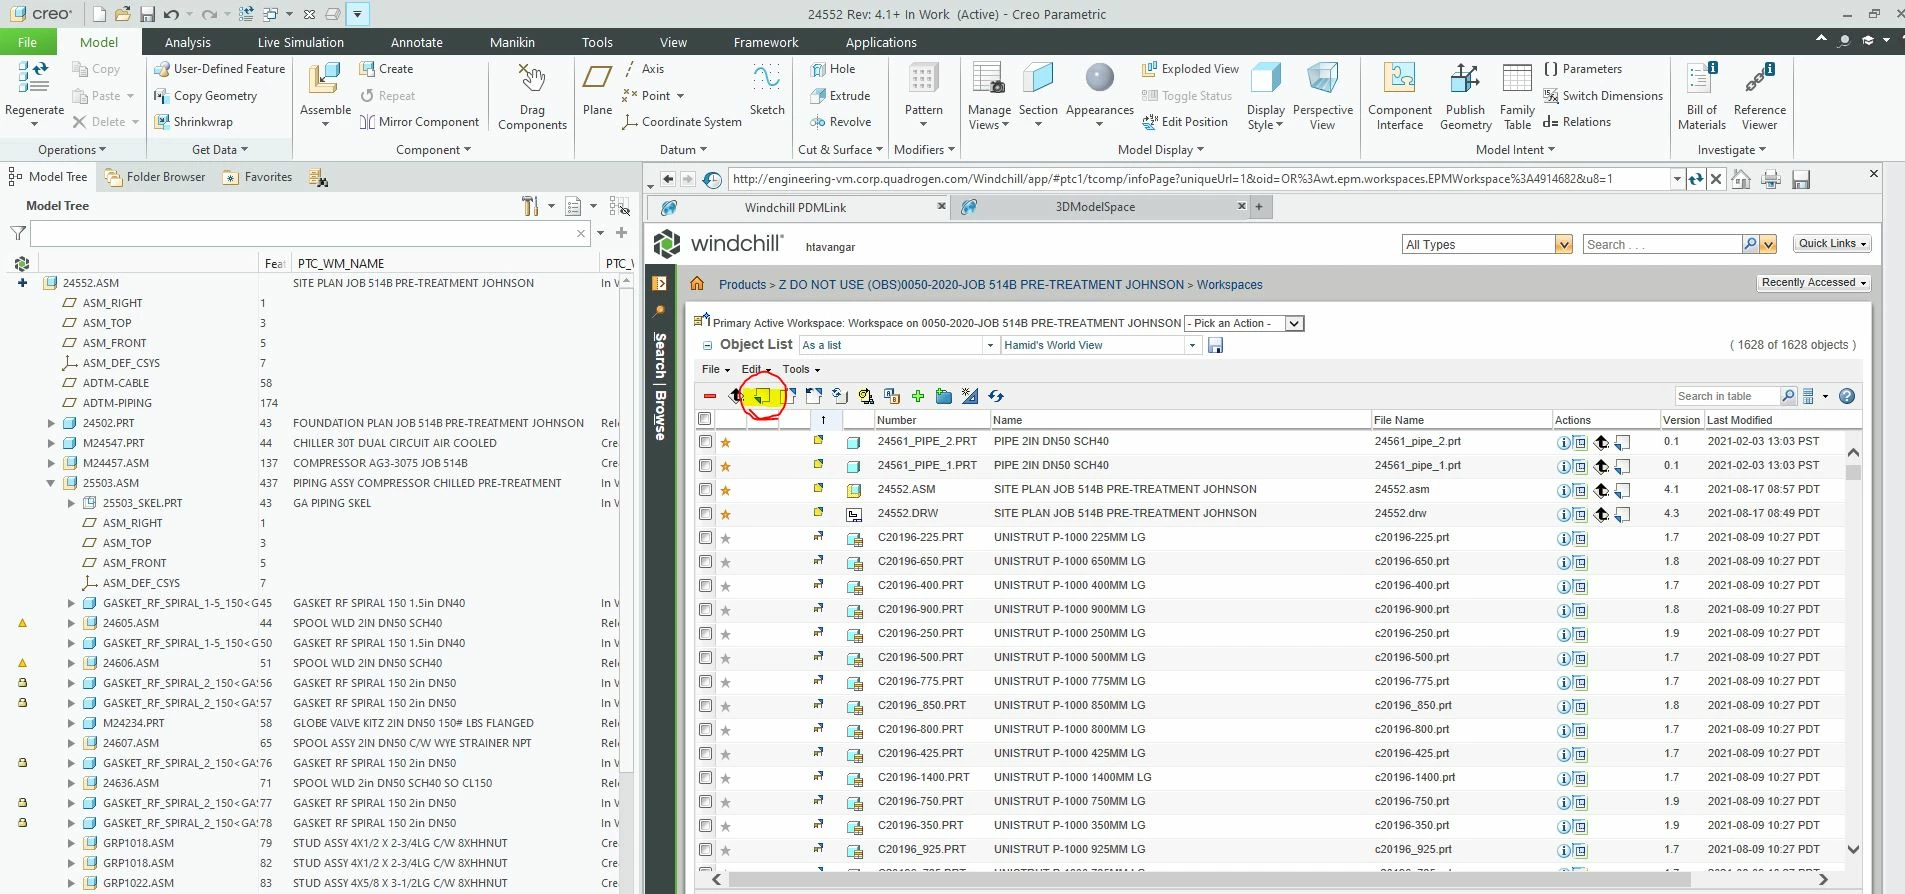Click the Search in table field
Screen dimensions: 1905x894
coord(1727,396)
